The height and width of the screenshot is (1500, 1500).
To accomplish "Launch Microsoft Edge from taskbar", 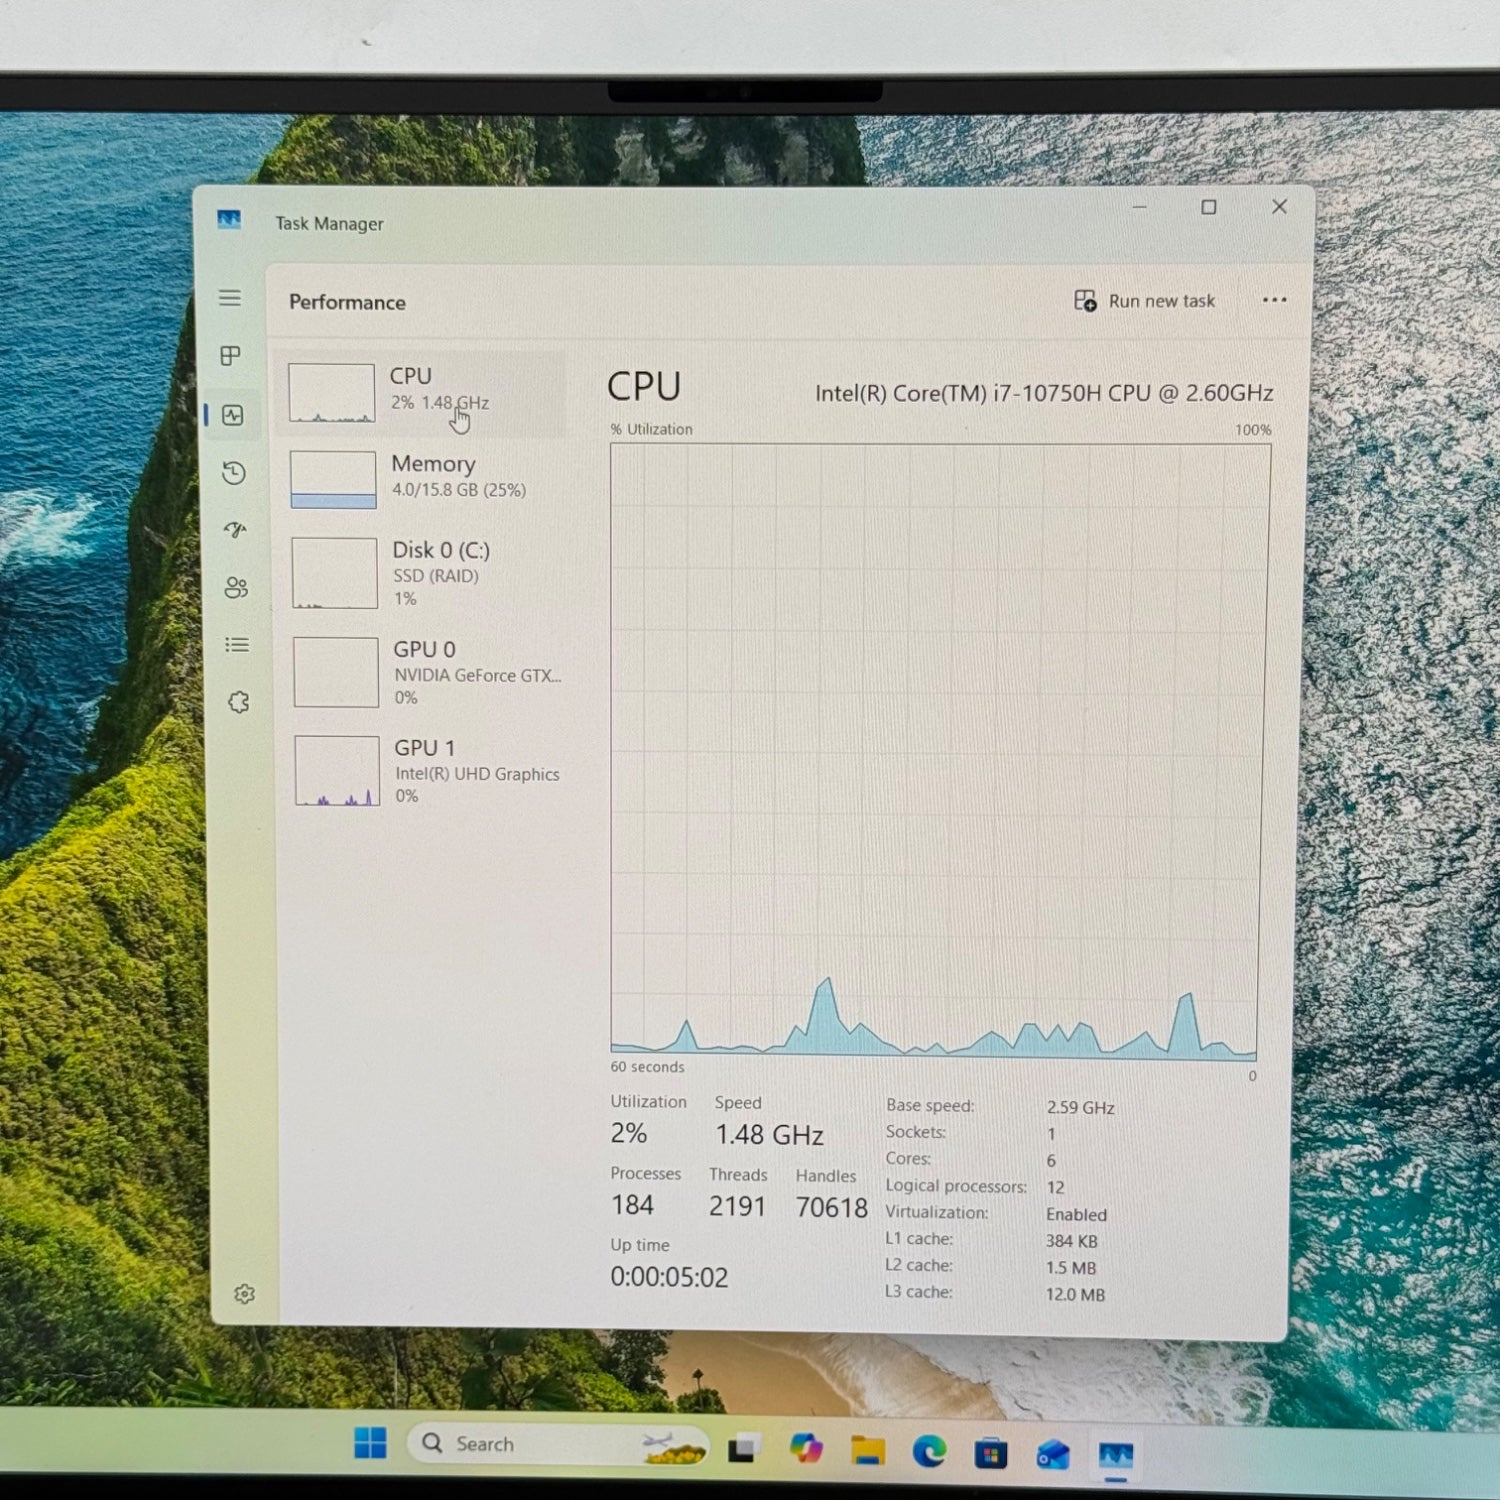I will 929,1450.
